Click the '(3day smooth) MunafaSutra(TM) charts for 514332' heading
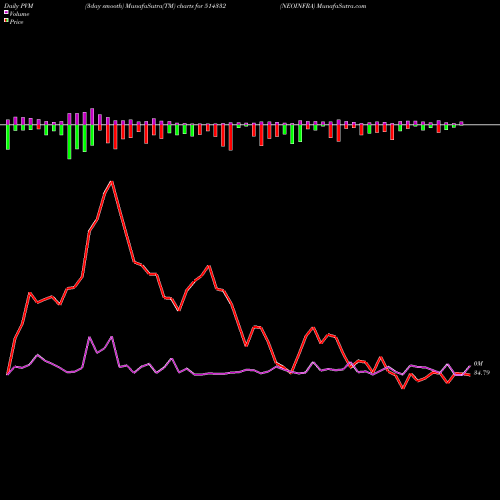Screen dimensions: 500x500 tap(155, 6)
